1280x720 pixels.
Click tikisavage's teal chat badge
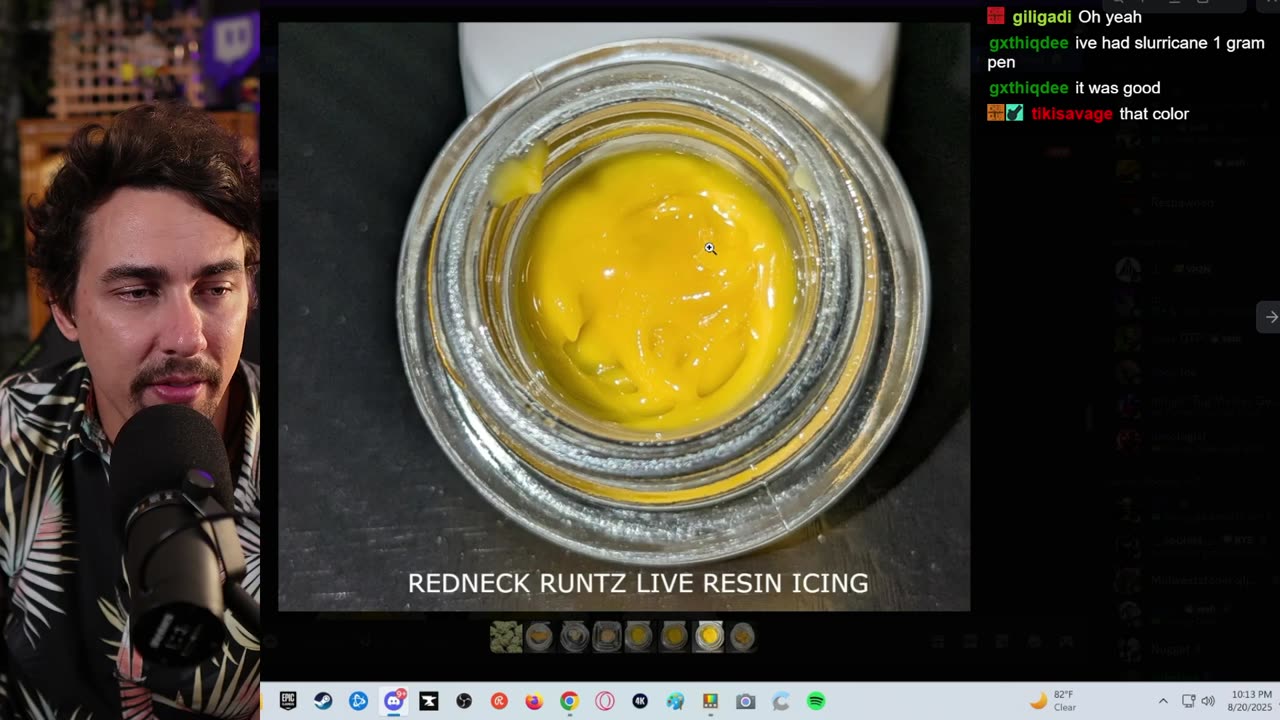(x=1015, y=113)
